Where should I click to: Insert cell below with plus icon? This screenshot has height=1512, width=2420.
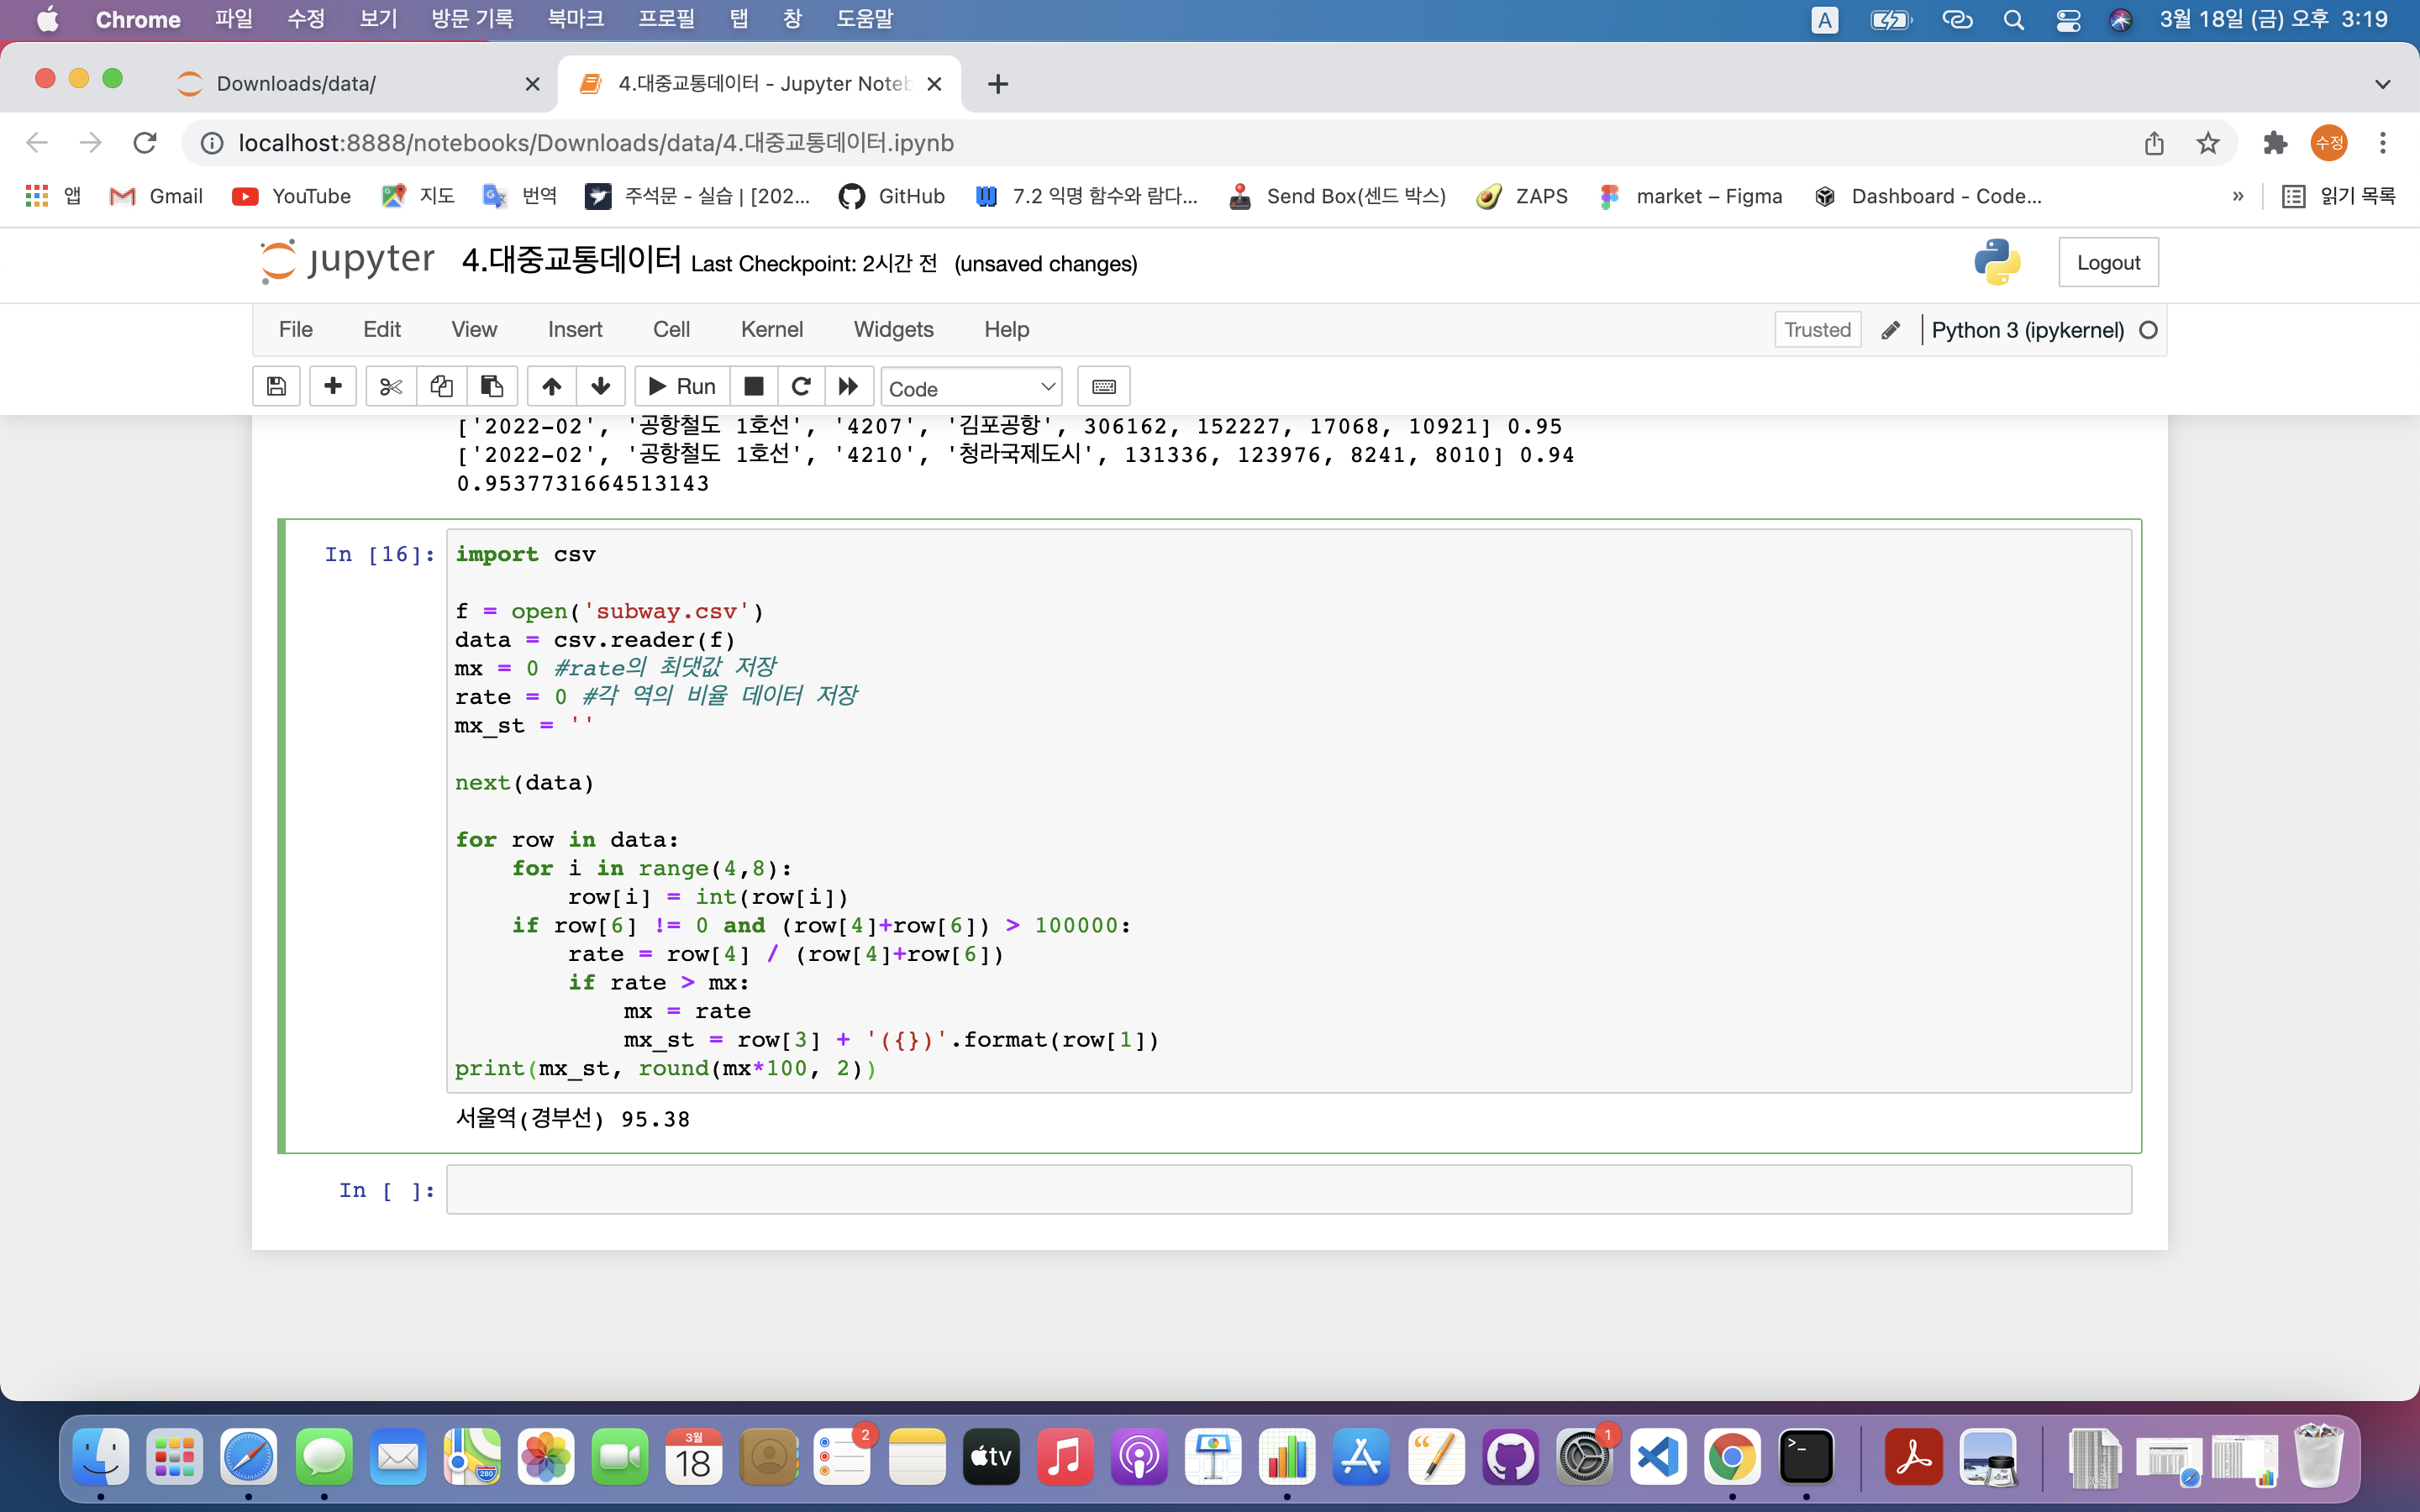click(x=333, y=387)
